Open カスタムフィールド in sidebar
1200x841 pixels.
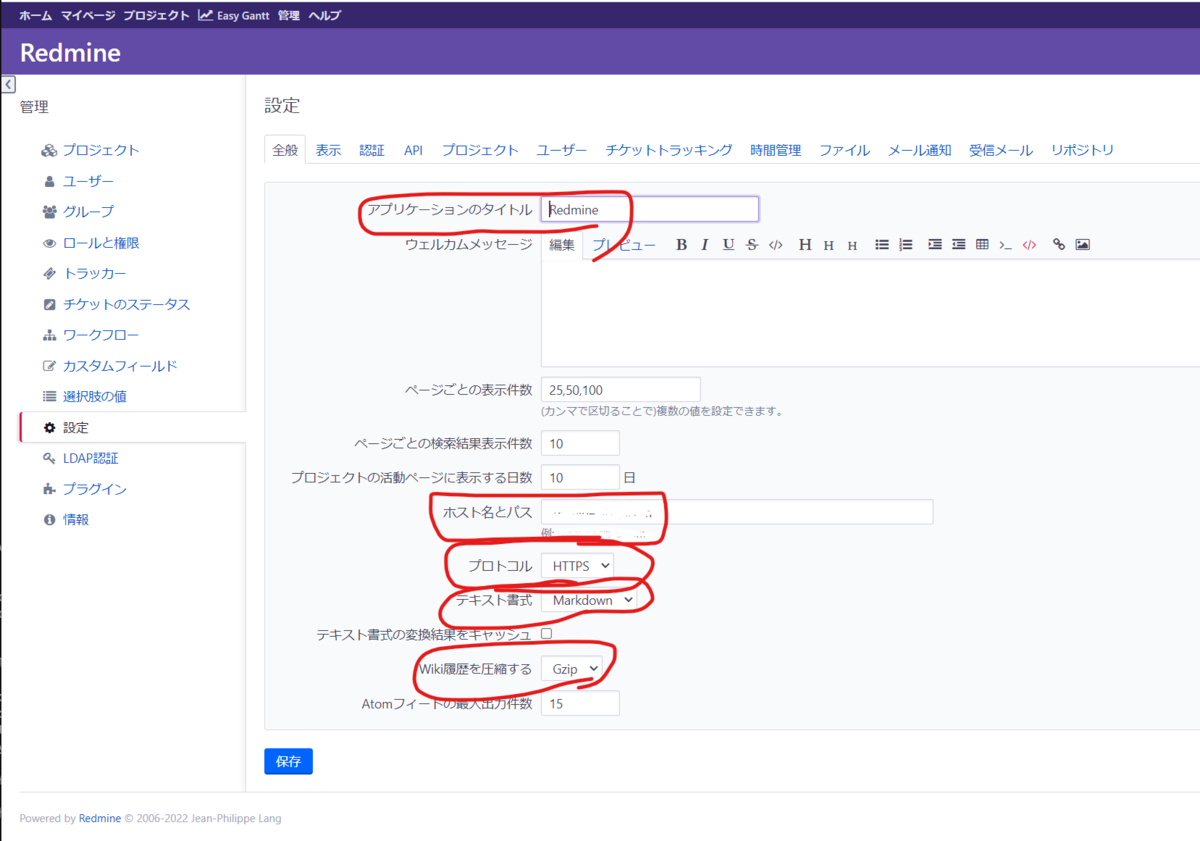120,366
